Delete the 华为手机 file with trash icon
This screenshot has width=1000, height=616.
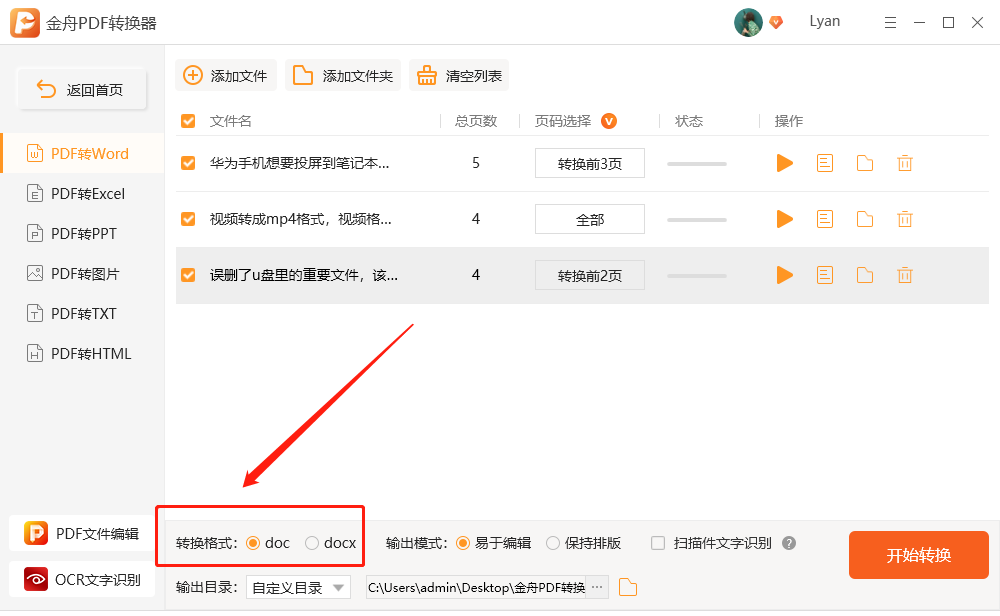904,163
